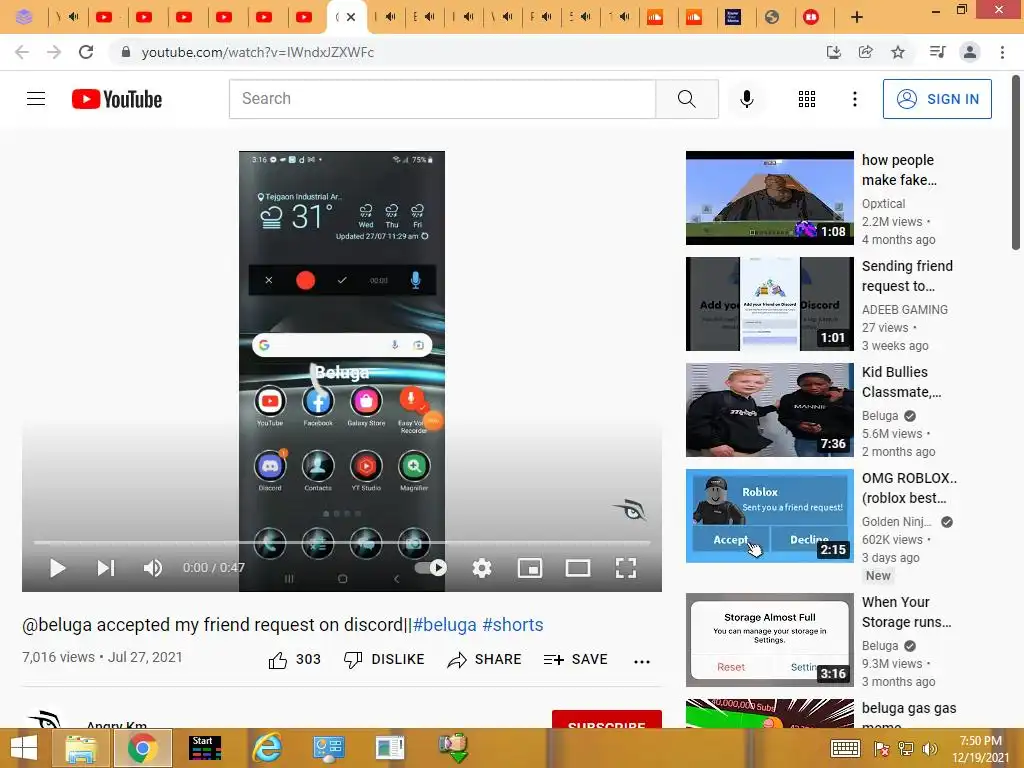The height and width of the screenshot is (768, 1024).
Task: Open the #shorts hashtag link
Action: 513,625
